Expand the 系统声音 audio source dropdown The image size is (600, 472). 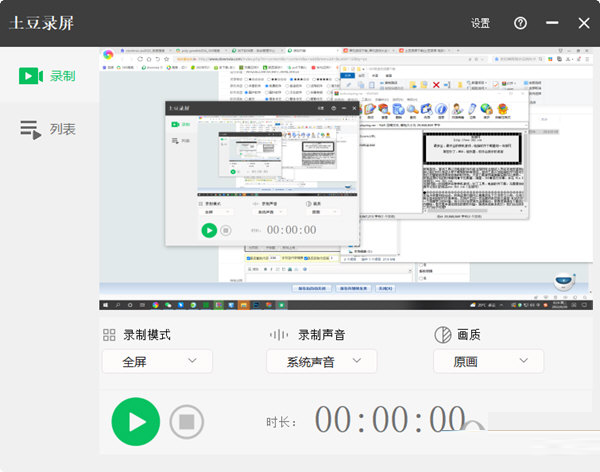coord(321,361)
